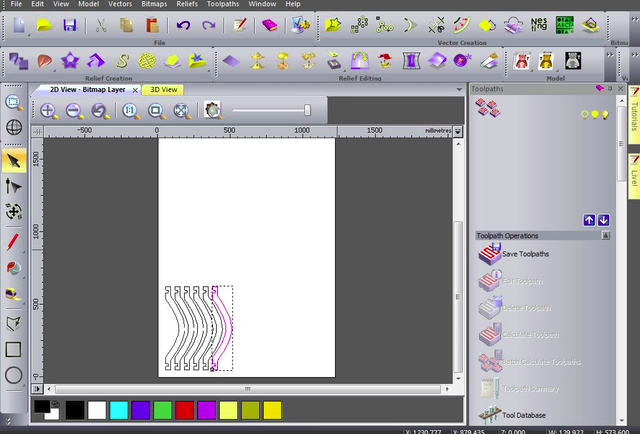The width and height of the screenshot is (640, 434).
Task: Click the Nesting vector tool icon
Action: tap(539, 24)
